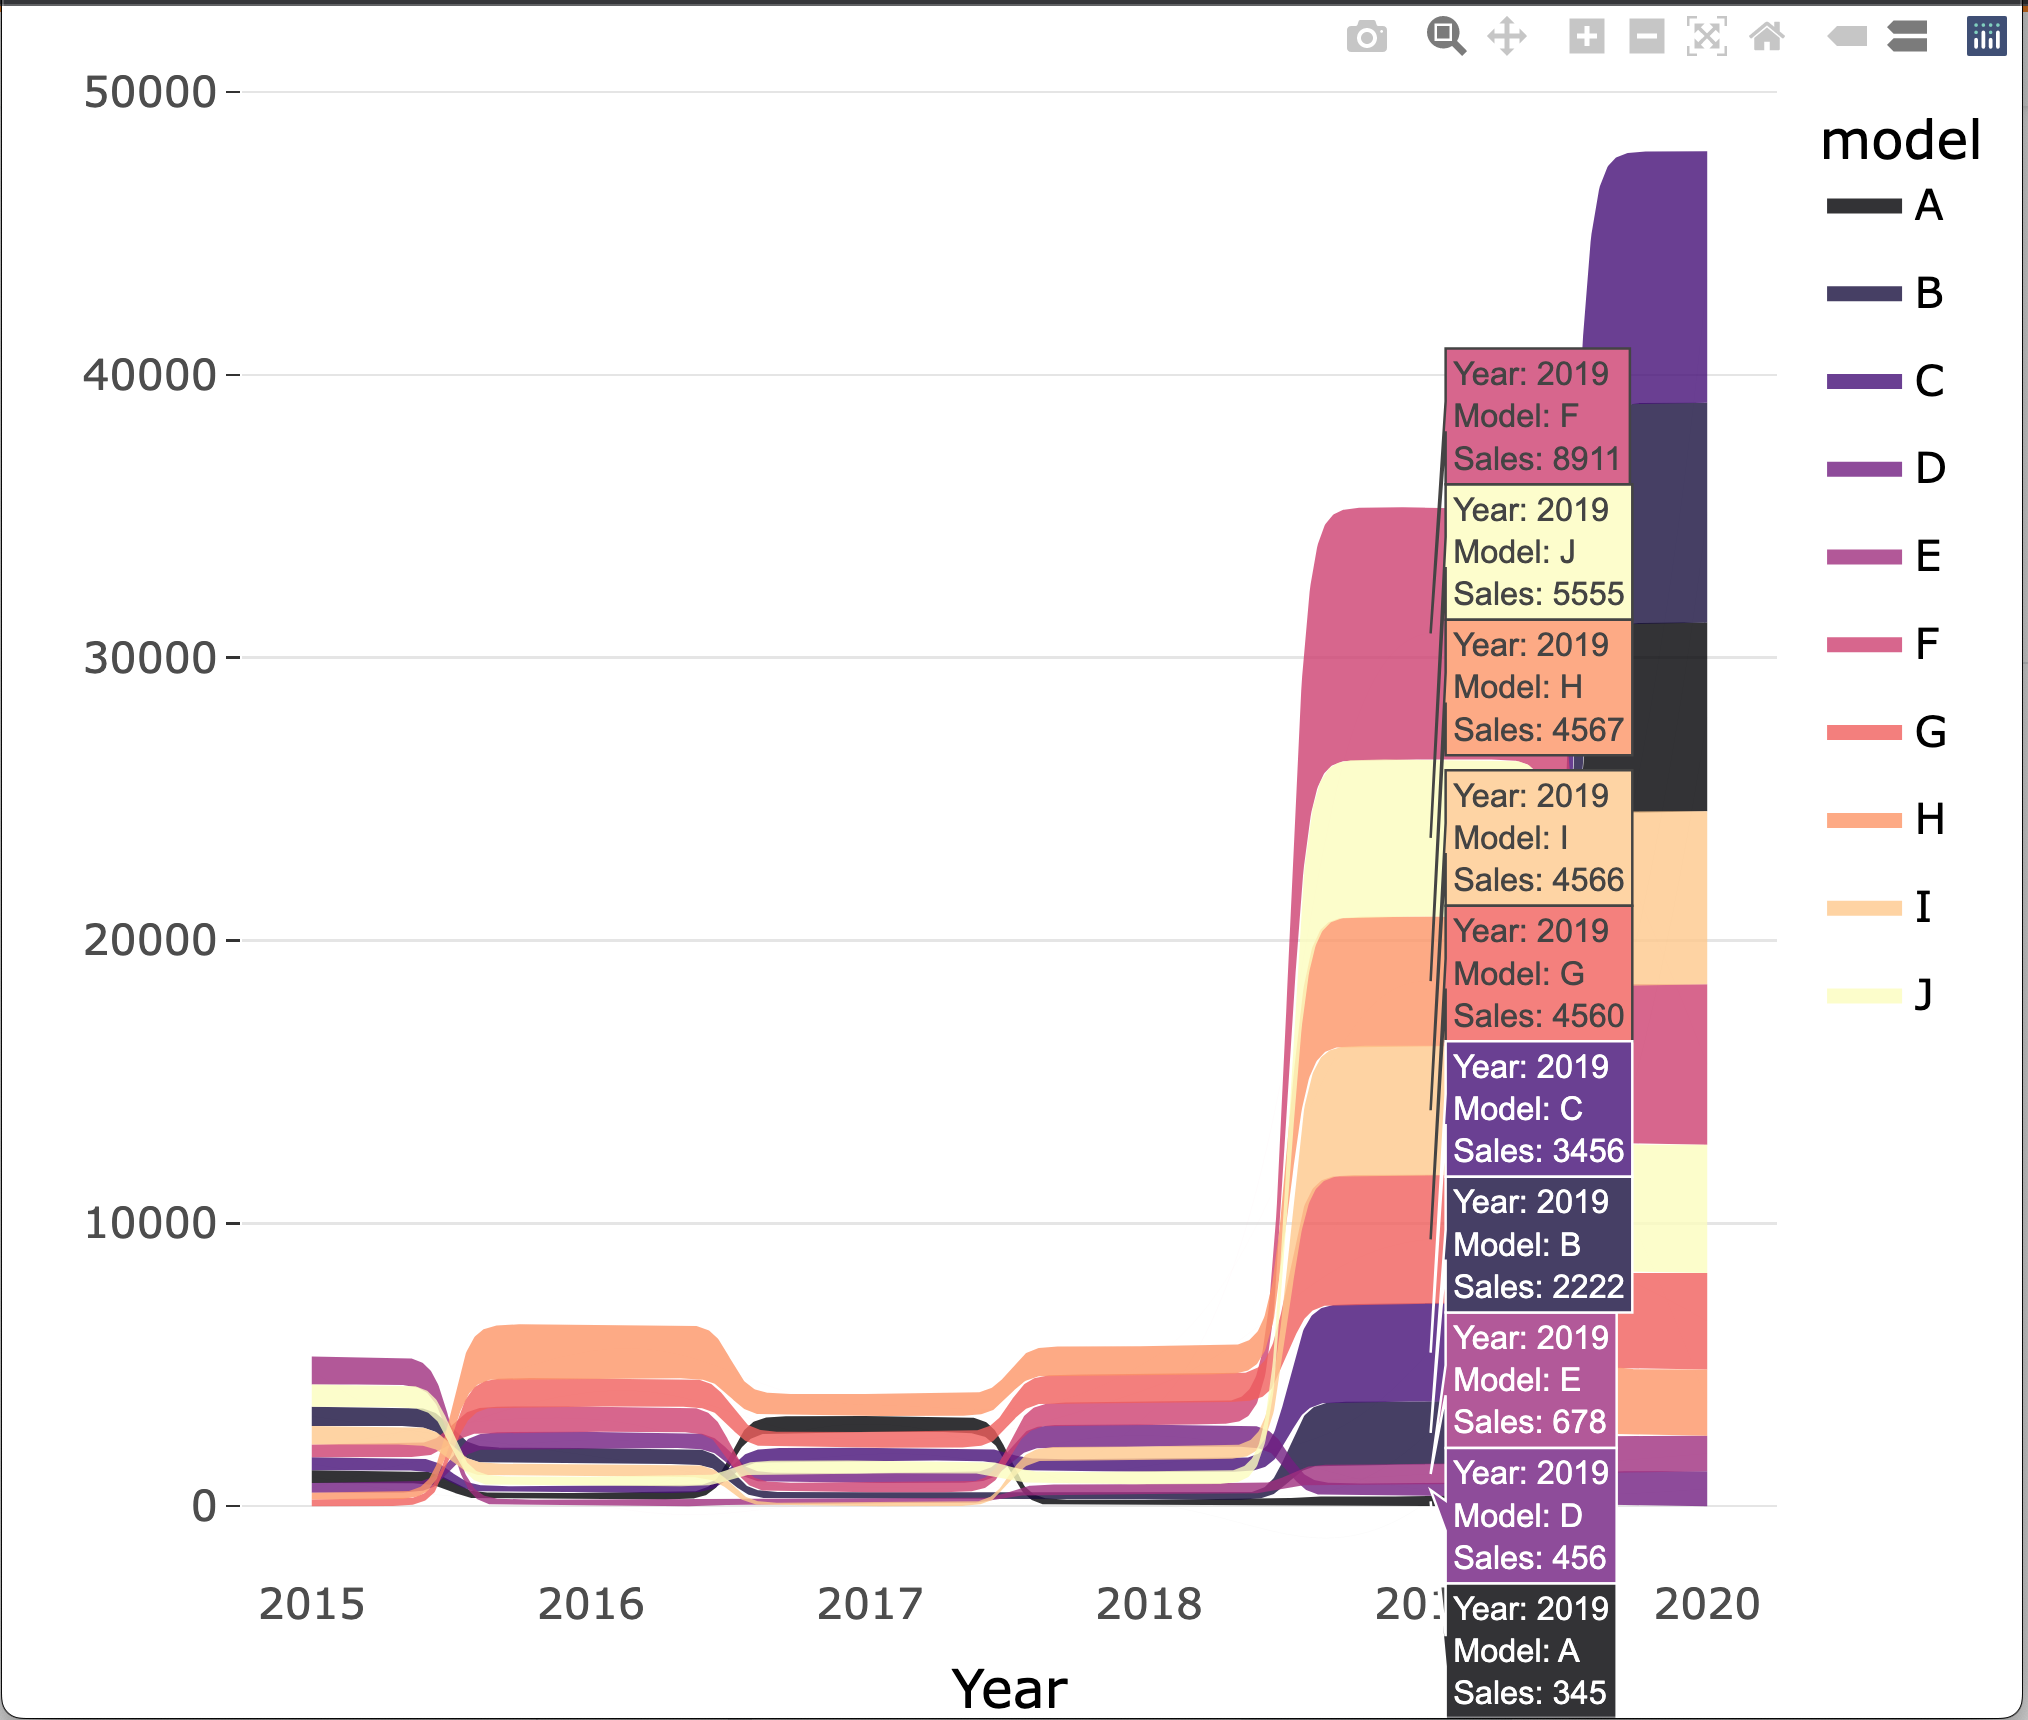
Task: Click the Model C Sales 3456 tooltip
Action: tap(1538, 1108)
